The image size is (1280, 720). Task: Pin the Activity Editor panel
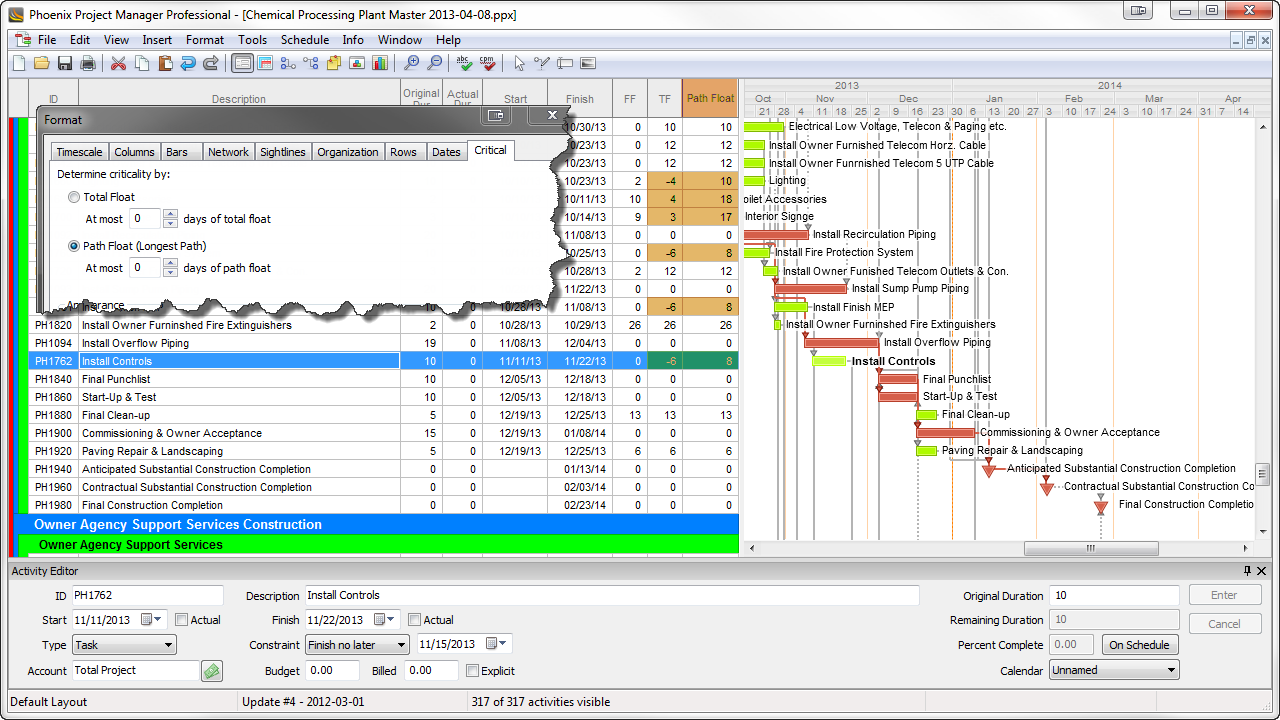click(x=1247, y=570)
